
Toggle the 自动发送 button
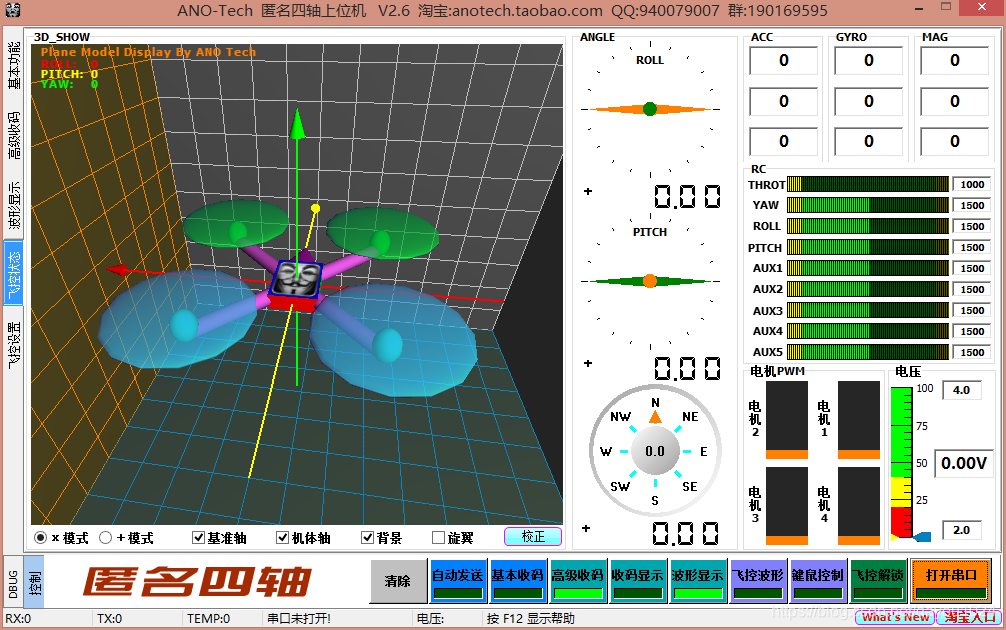(x=457, y=581)
